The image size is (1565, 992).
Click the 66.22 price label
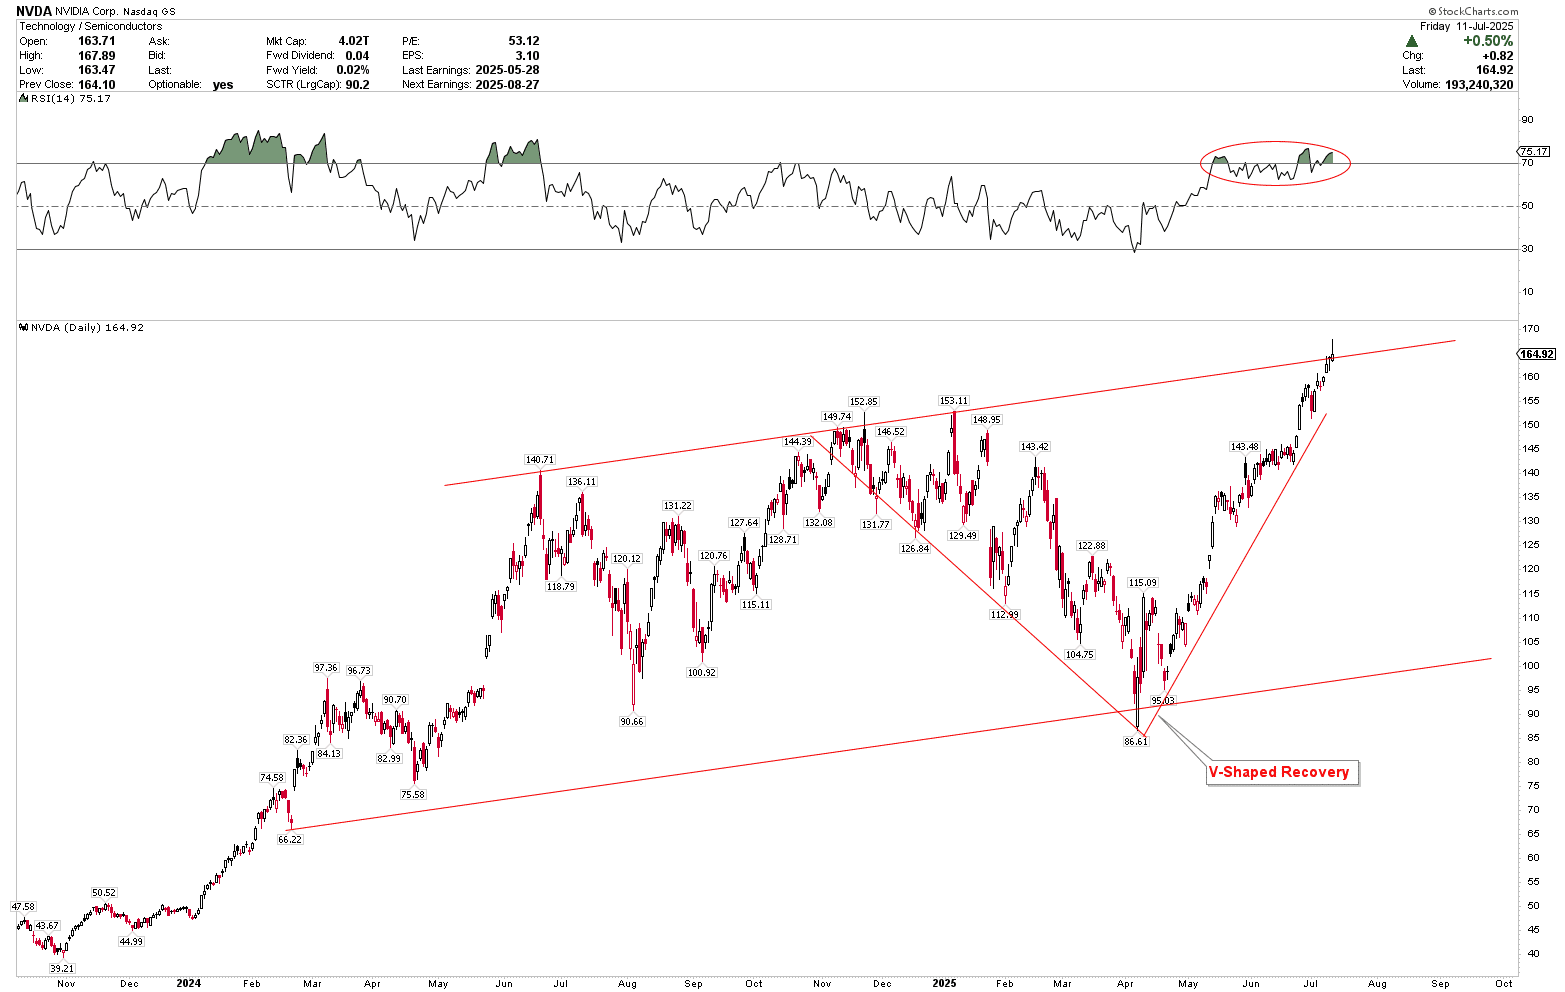pos(290,839)
